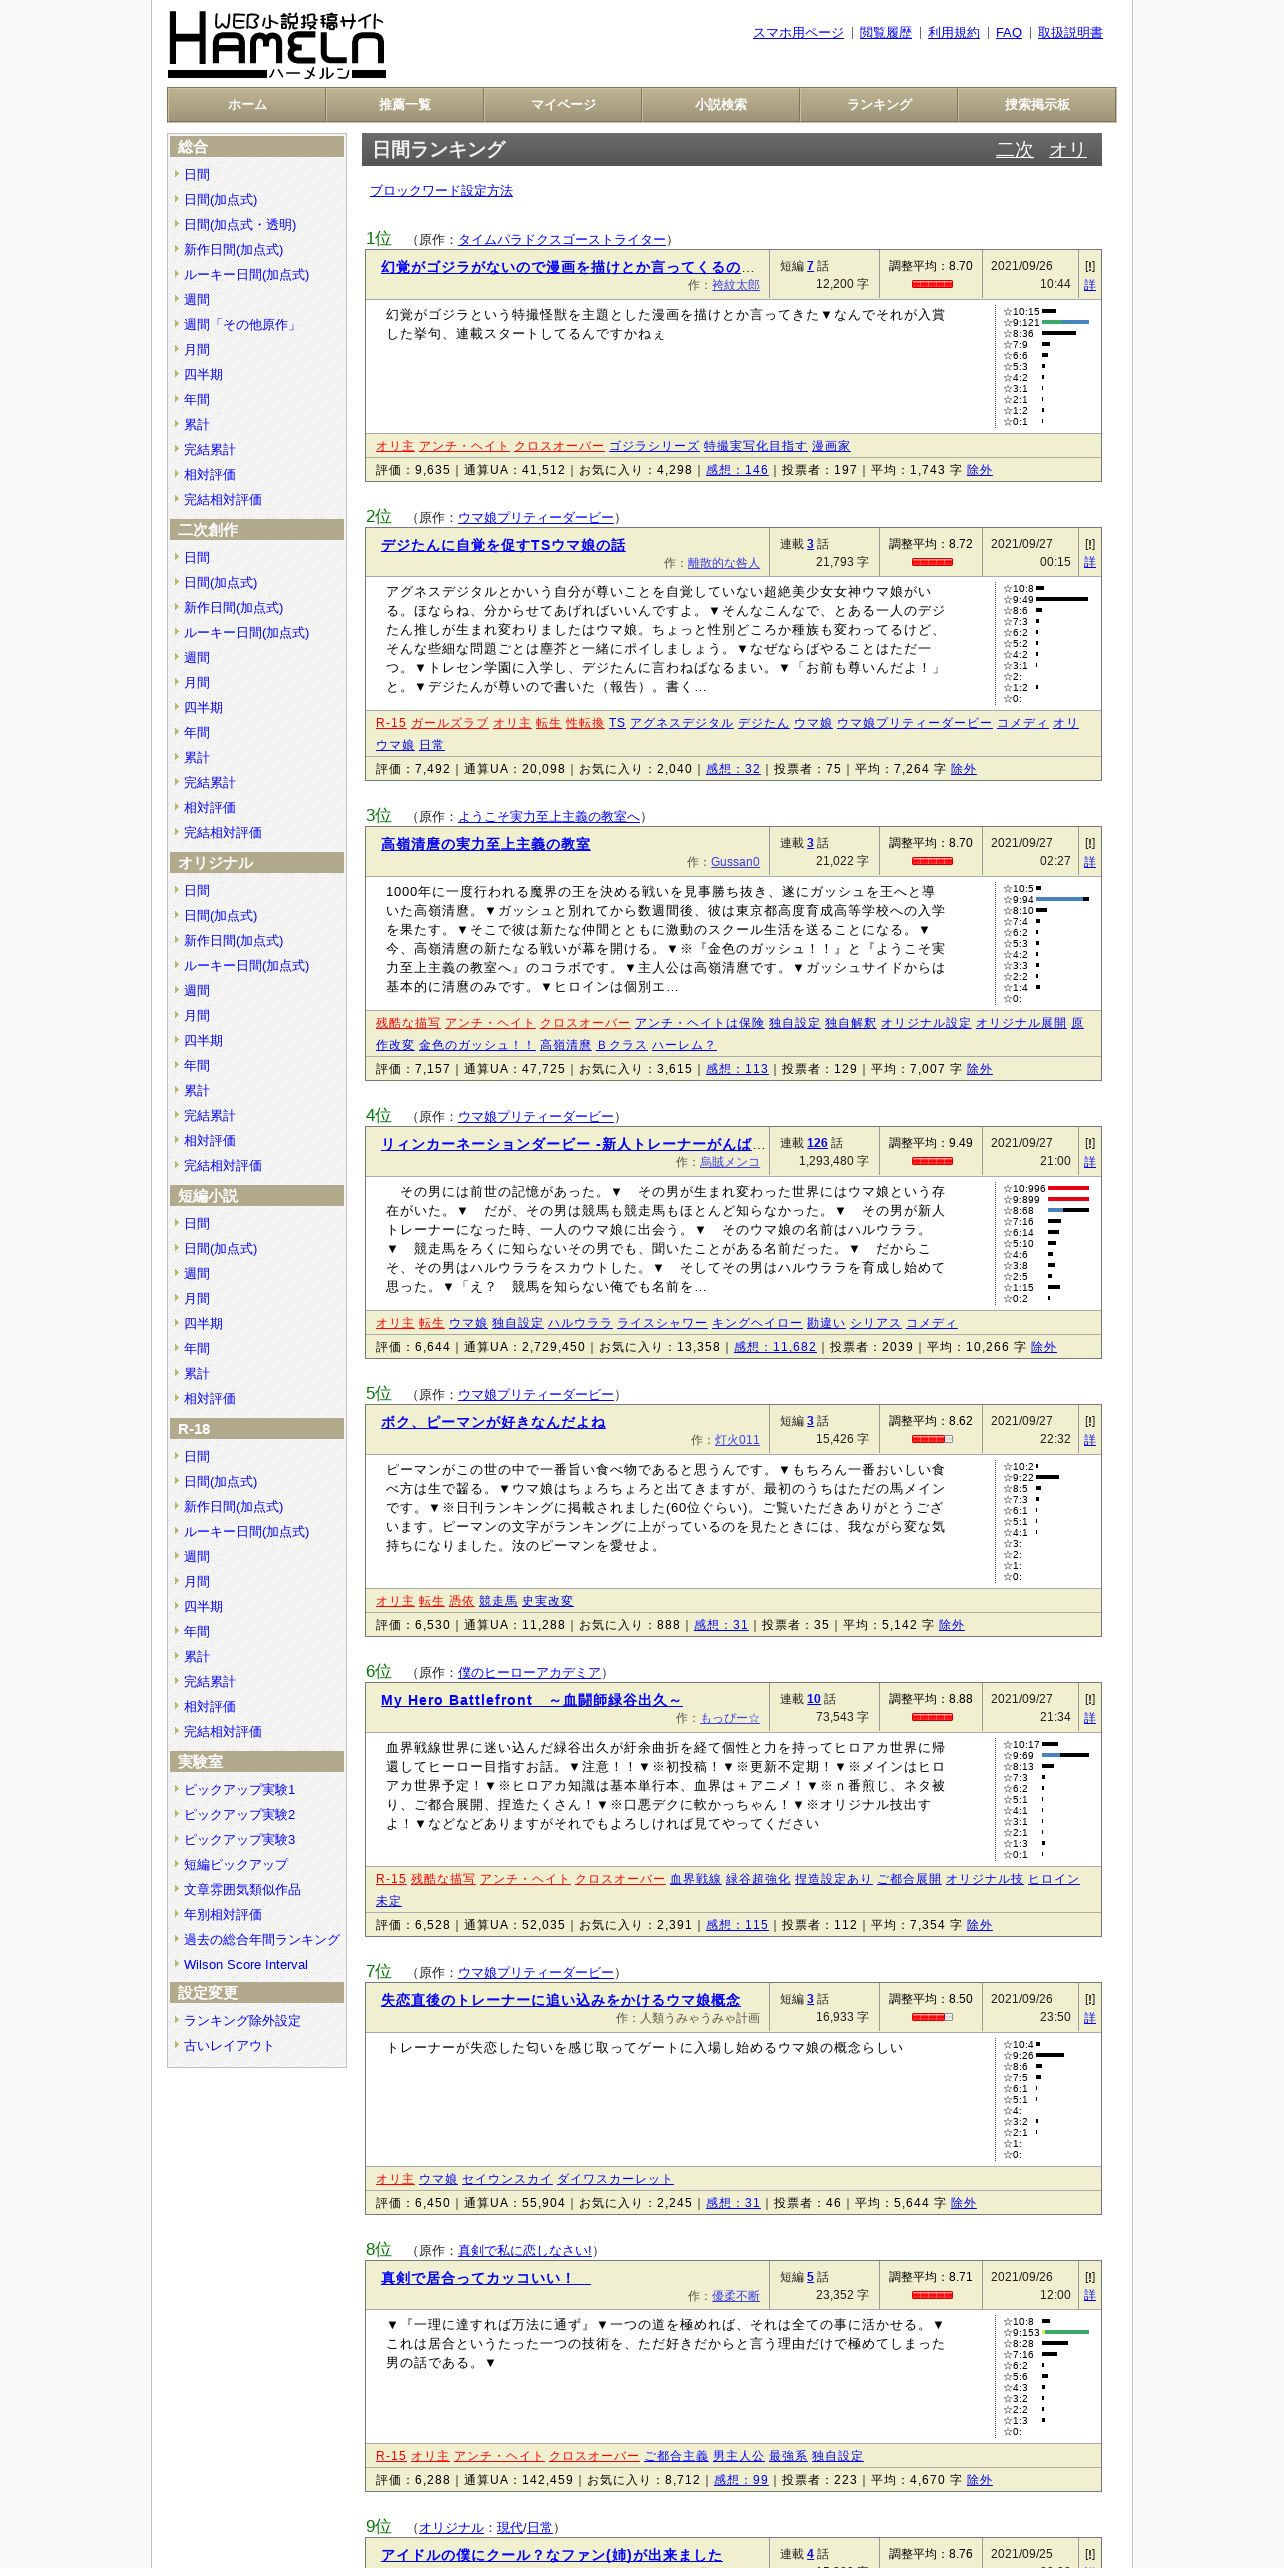The height and width of the screenshot is (2568, 1284).
Task: Open 小説検索 in the navigation bar
Action: pyautogui.click(x=721, y=105)
